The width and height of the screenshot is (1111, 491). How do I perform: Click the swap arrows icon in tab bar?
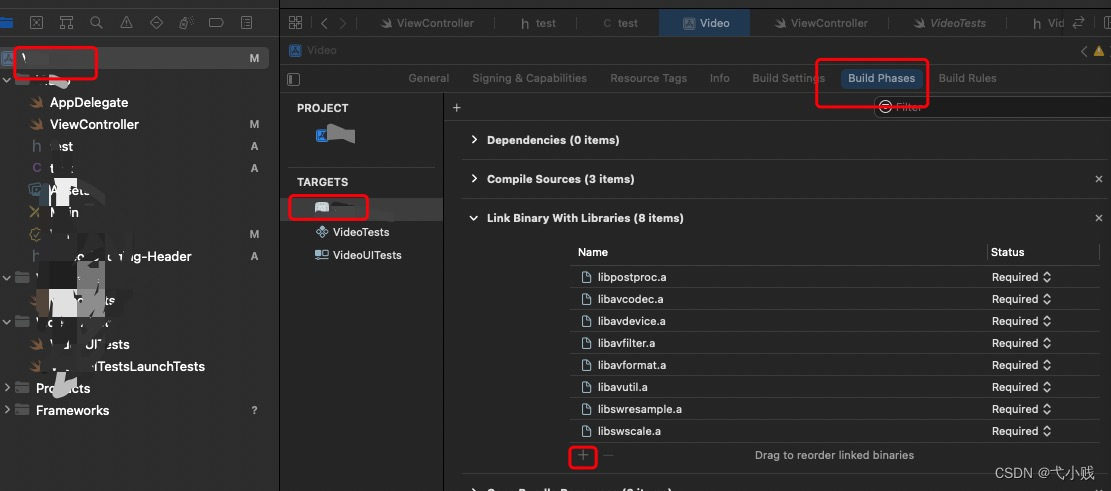1078,23
